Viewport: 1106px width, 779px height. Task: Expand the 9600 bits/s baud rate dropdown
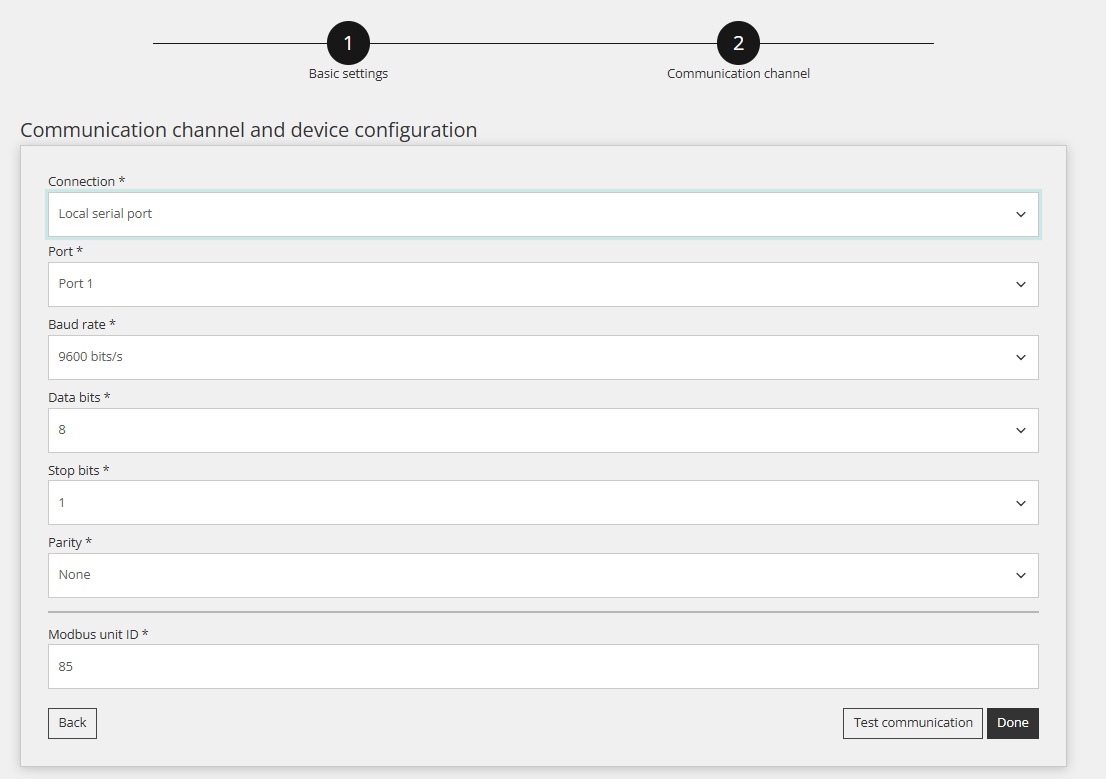[x=543, y=358]
